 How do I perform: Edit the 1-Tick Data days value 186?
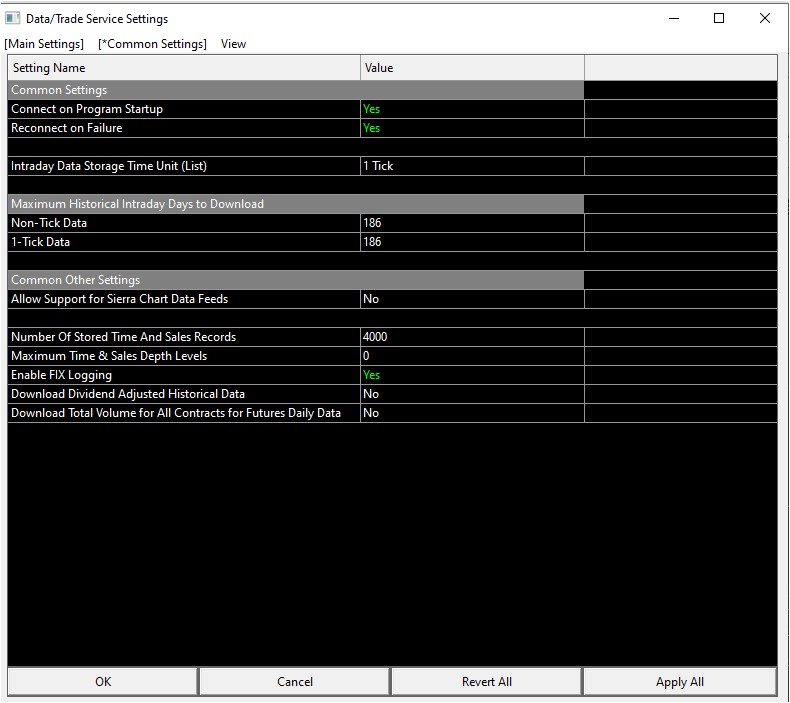(x=472, y=242)
